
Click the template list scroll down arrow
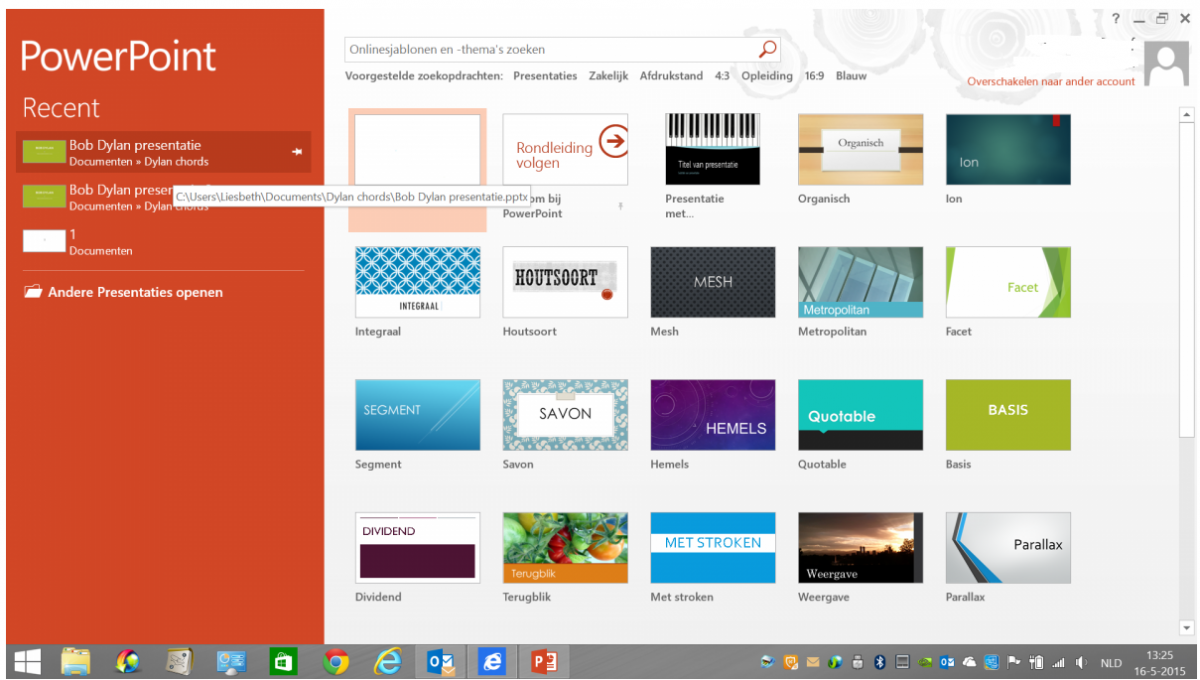point(1187,628)
